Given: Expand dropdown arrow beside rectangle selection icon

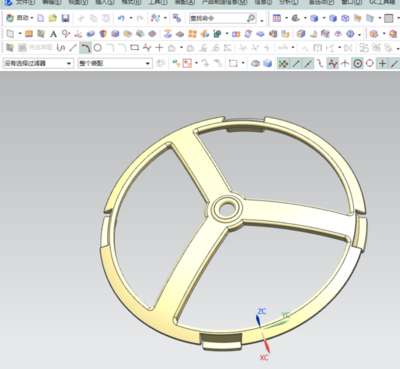Looking at the screenshot, I should (x=243, y=63).
